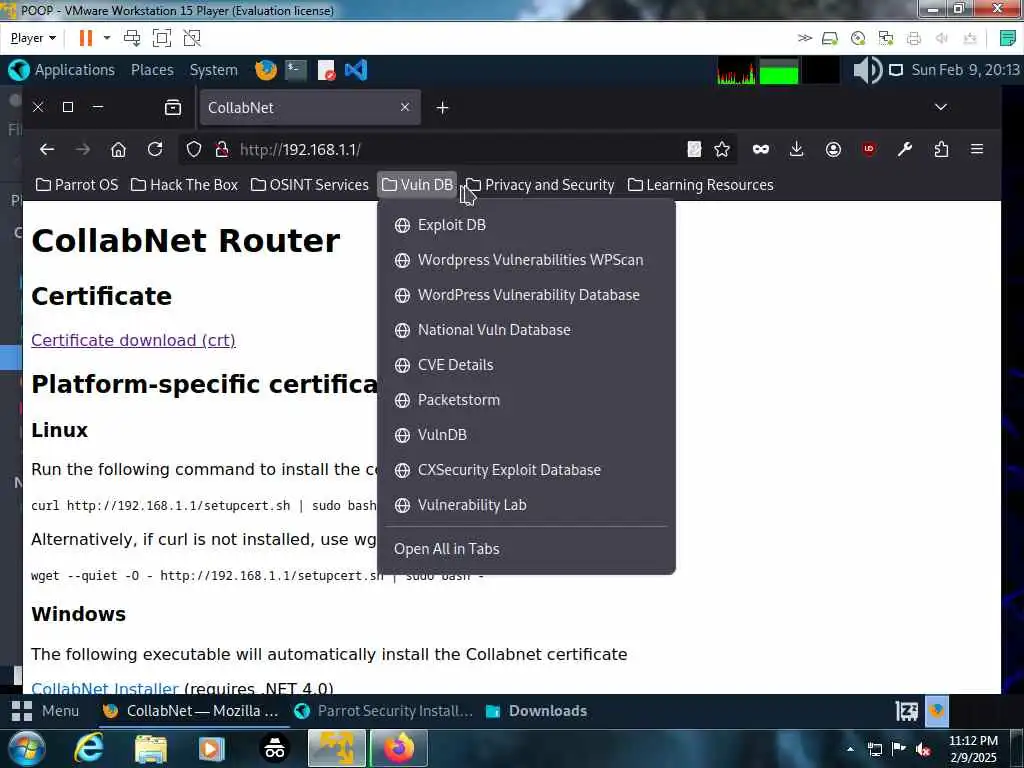Screen dimensions: 1024x768
Task: Open OSINT Services bookmarks folder
Action: point(310,185)
